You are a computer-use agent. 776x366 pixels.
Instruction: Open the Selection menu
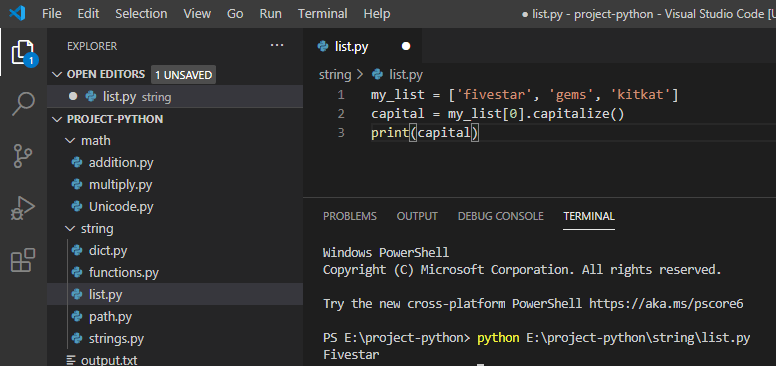coord(142,13)
